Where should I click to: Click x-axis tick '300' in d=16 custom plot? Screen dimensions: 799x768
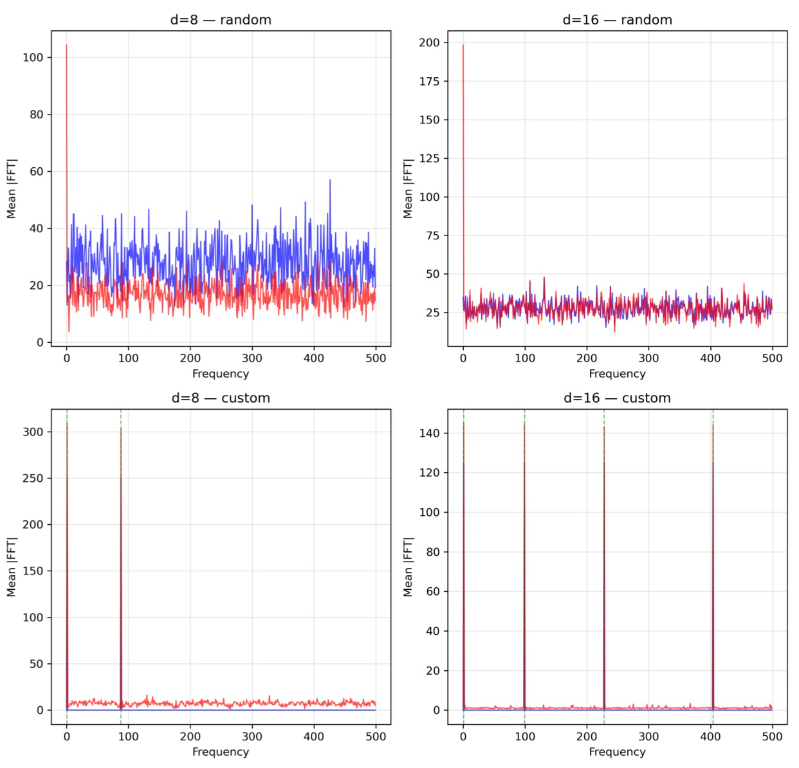pos(649,736)
